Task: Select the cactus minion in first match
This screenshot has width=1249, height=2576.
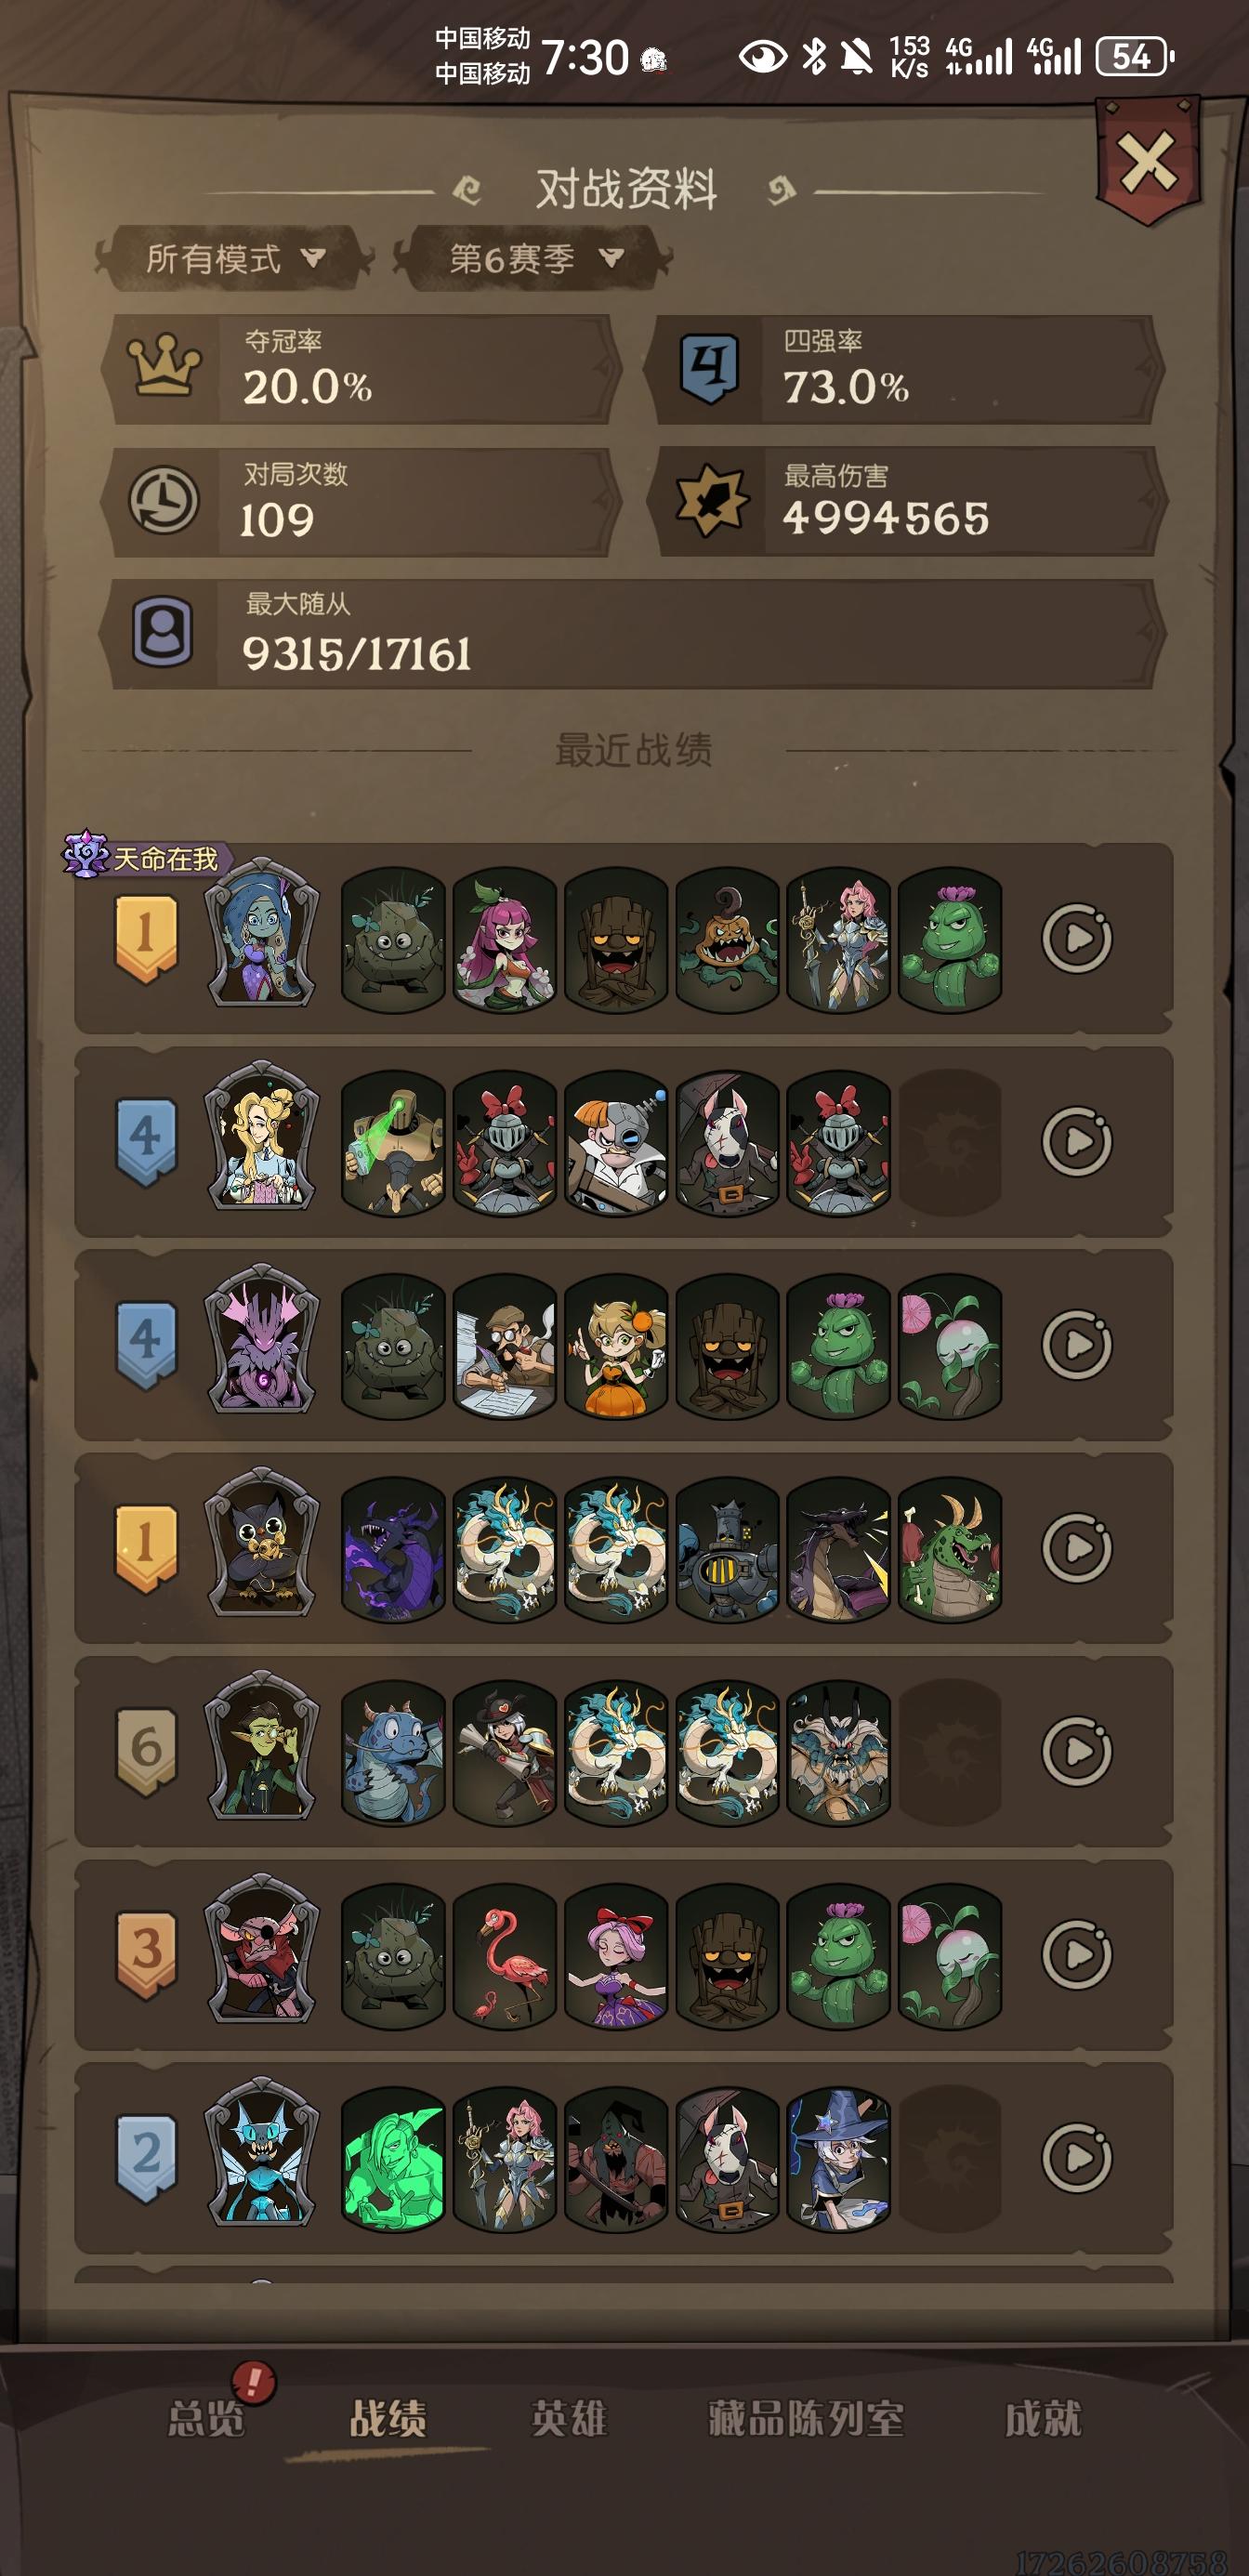Action: pos(949,939)
